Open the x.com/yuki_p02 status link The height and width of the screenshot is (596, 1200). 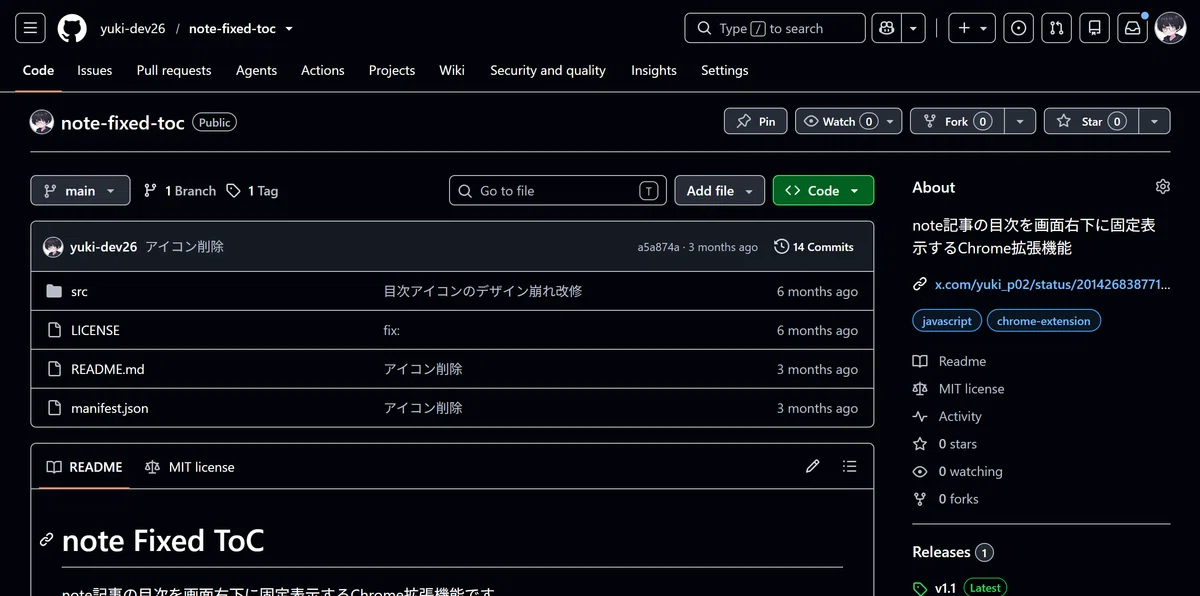point(1052,284)
